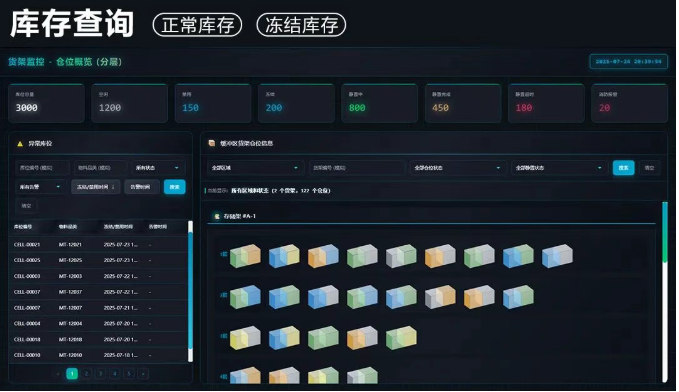Select the first yellow cube in layer 3 row
Screen dimensions: 679x392
pos(245,338)
